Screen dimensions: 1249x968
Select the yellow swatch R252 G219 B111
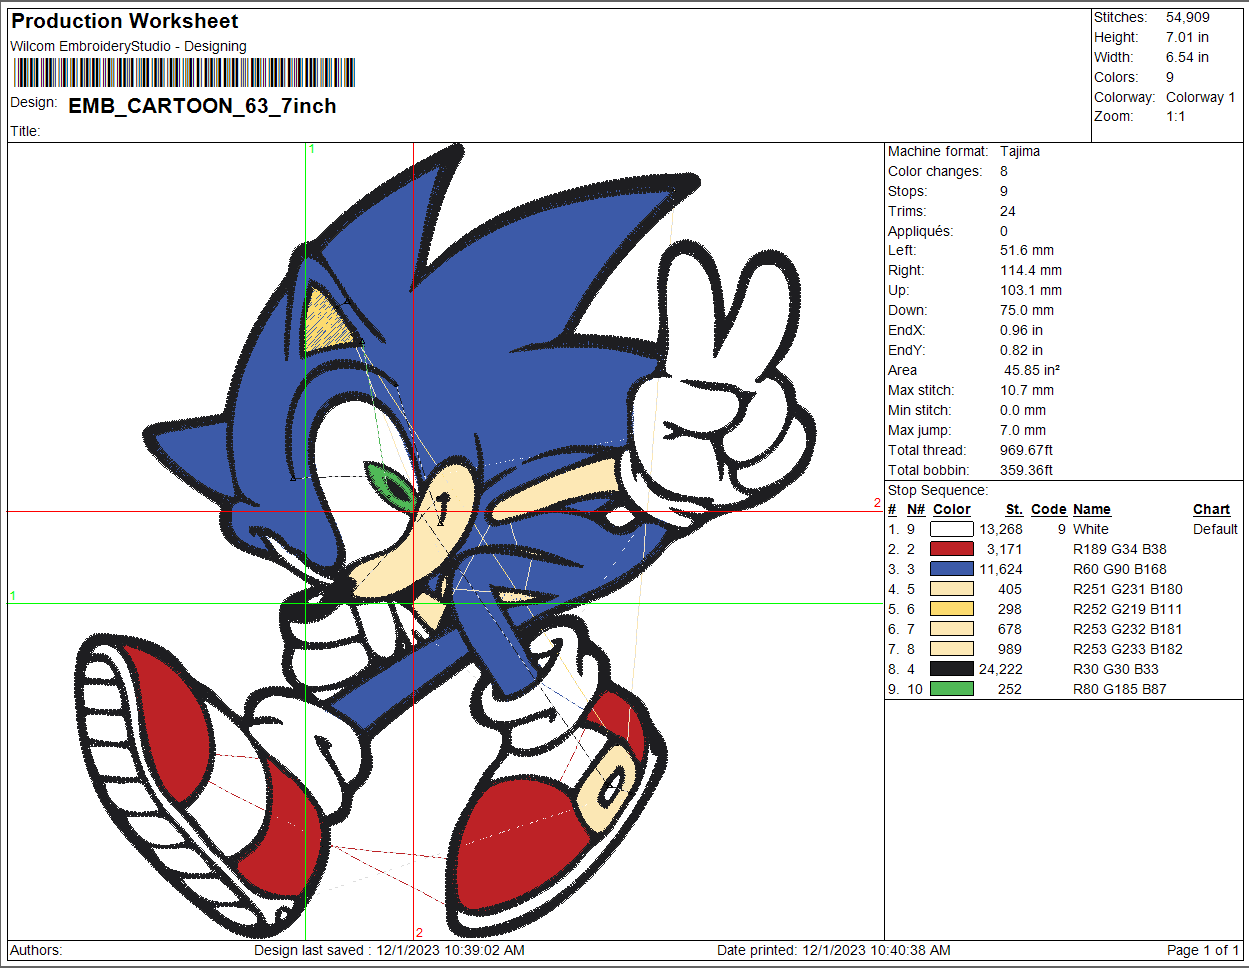[x=952, y=609]
